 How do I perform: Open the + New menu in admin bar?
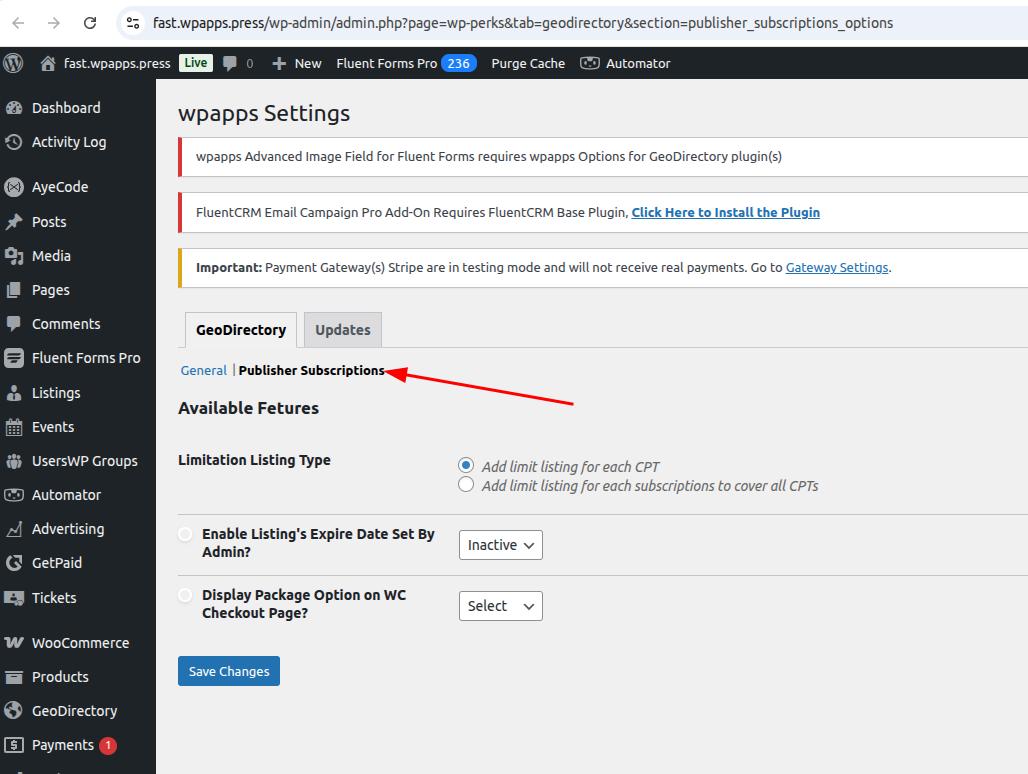pyautogui.click(x=297, y=63)
